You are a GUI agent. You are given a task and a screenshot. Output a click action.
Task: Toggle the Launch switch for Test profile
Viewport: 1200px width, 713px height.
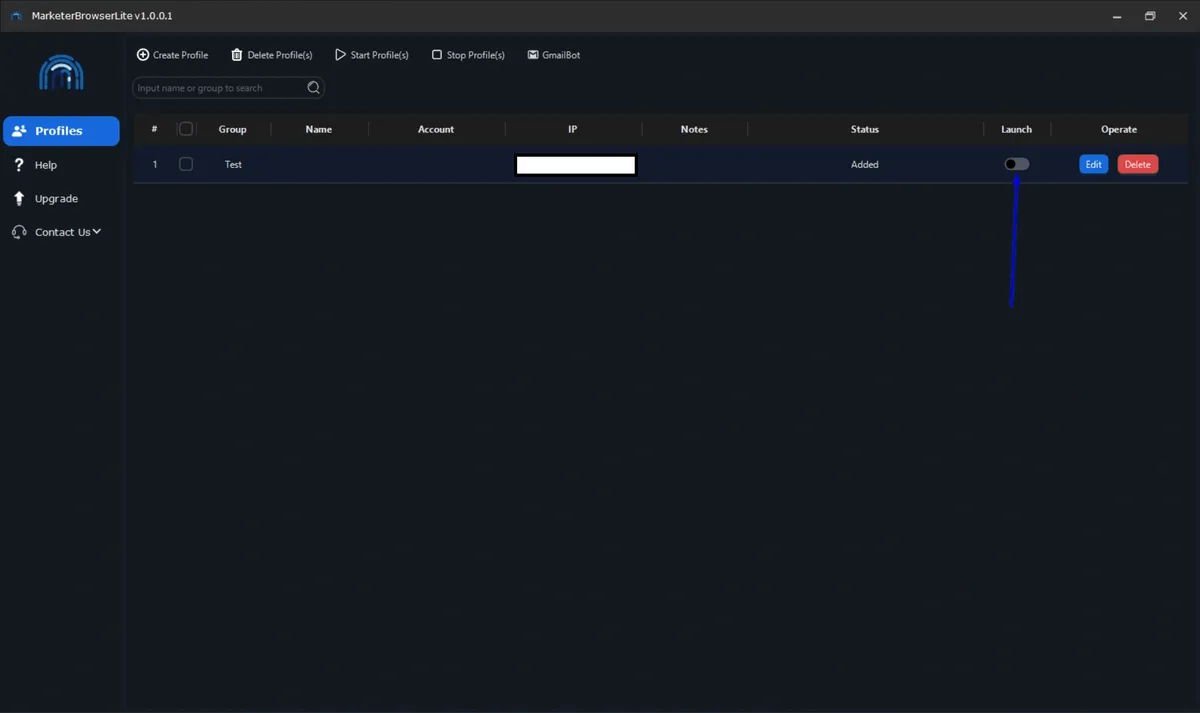[1017, 164]
